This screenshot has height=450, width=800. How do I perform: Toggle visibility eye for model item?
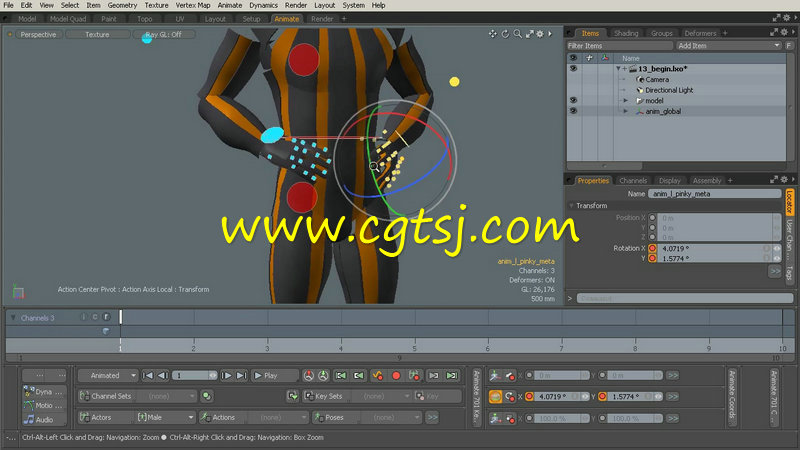pos(573,101)
